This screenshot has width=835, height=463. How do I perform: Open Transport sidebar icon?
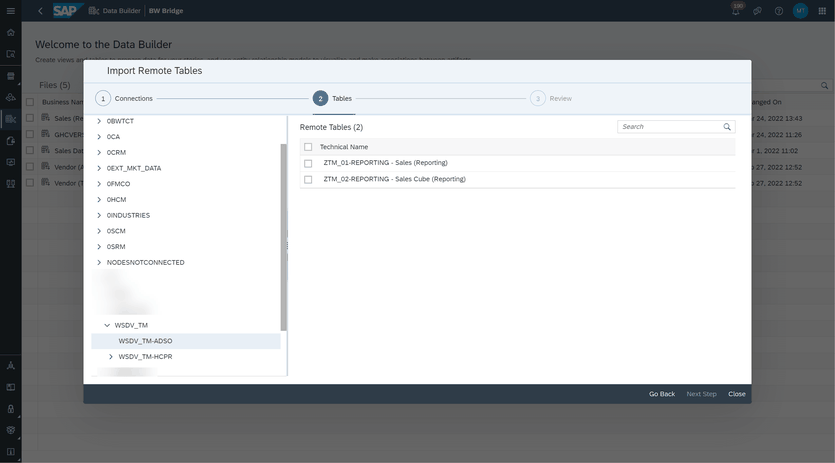pyautogui.click(x=11, y=430)
